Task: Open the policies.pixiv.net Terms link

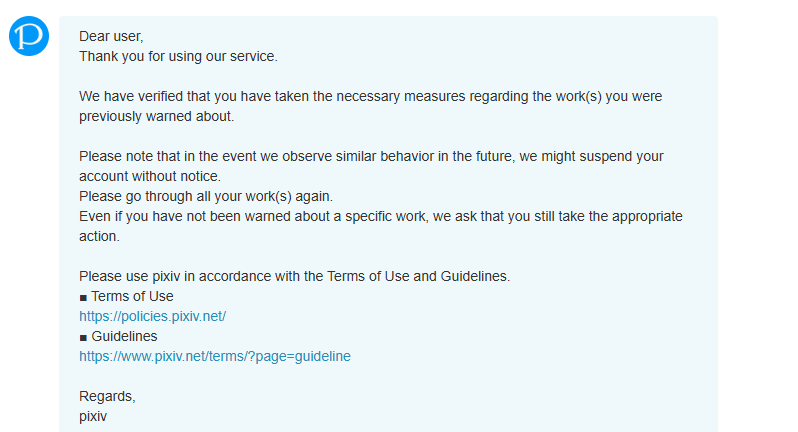Action: pos(153,316)
